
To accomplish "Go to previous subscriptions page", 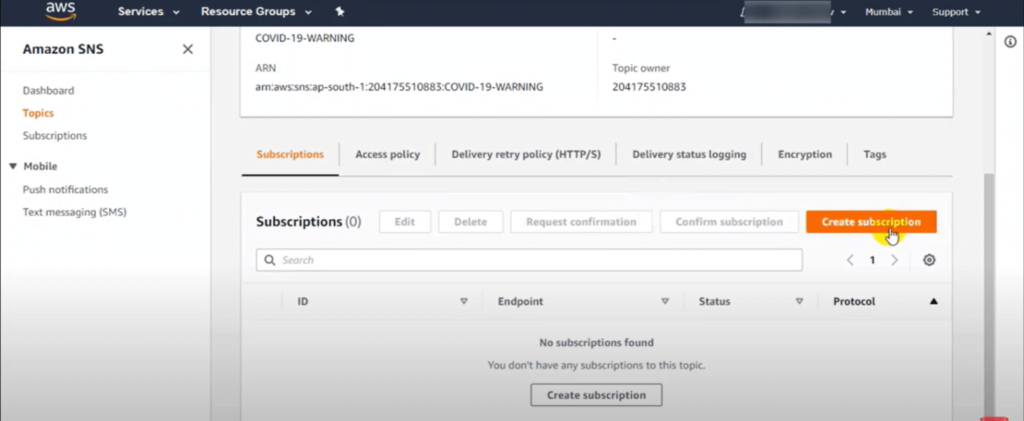I will (850, 260).
